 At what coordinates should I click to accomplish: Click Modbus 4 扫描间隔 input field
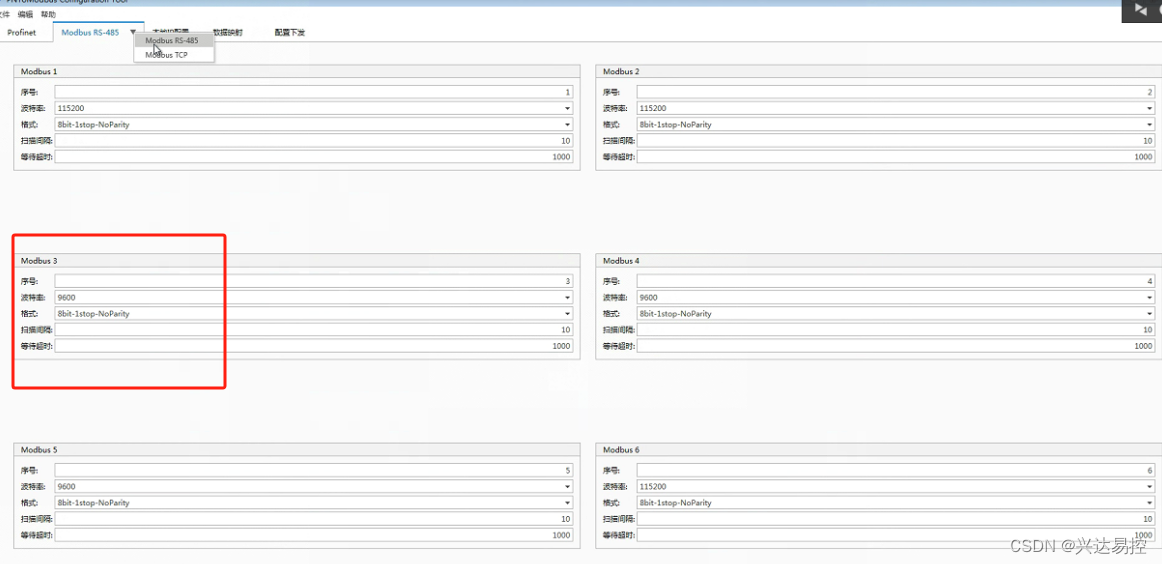pos(895,330)
